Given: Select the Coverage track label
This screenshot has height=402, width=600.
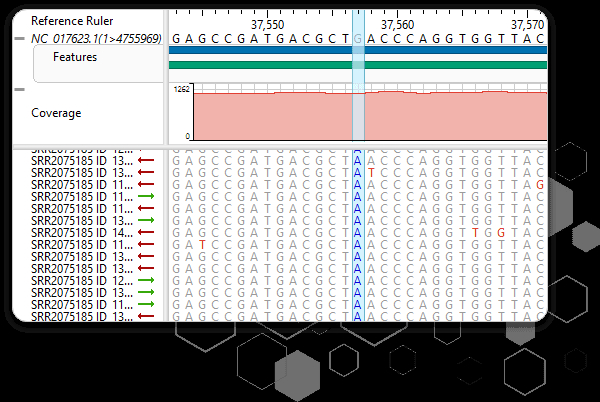Looking at the screenshot, I should point(56,113).
